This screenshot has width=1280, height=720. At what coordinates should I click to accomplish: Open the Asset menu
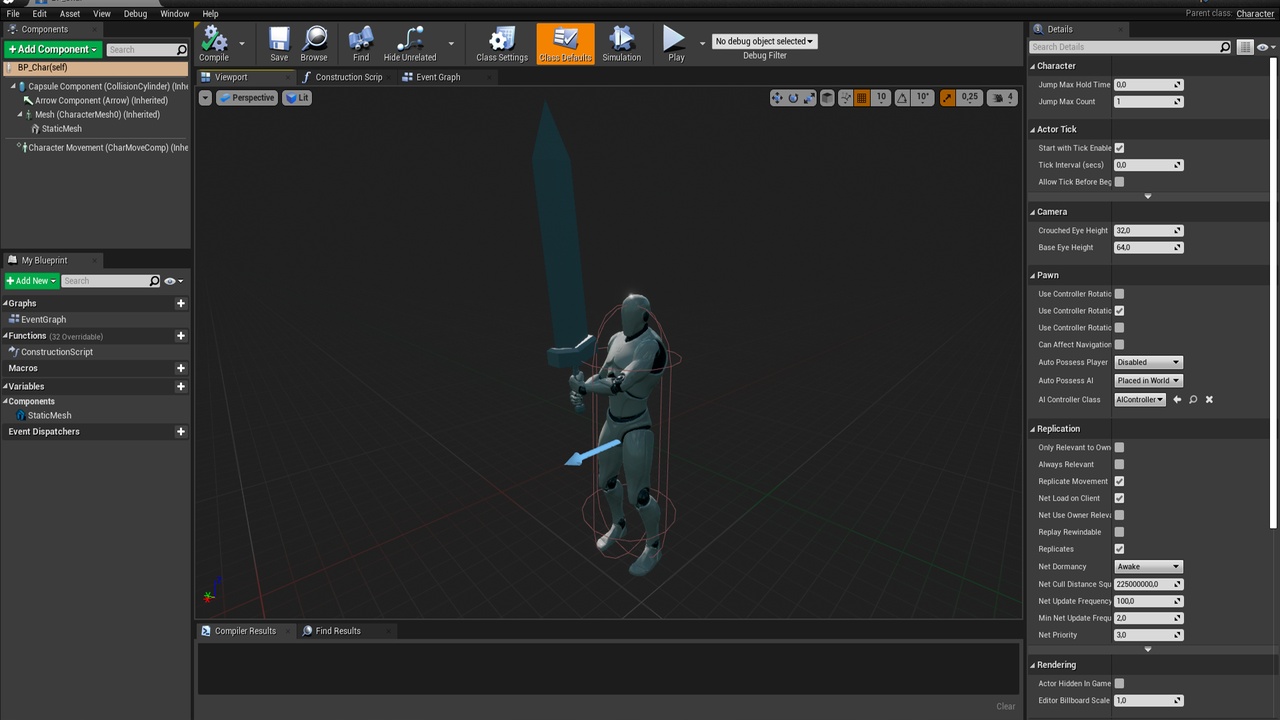tap(70, 14)
